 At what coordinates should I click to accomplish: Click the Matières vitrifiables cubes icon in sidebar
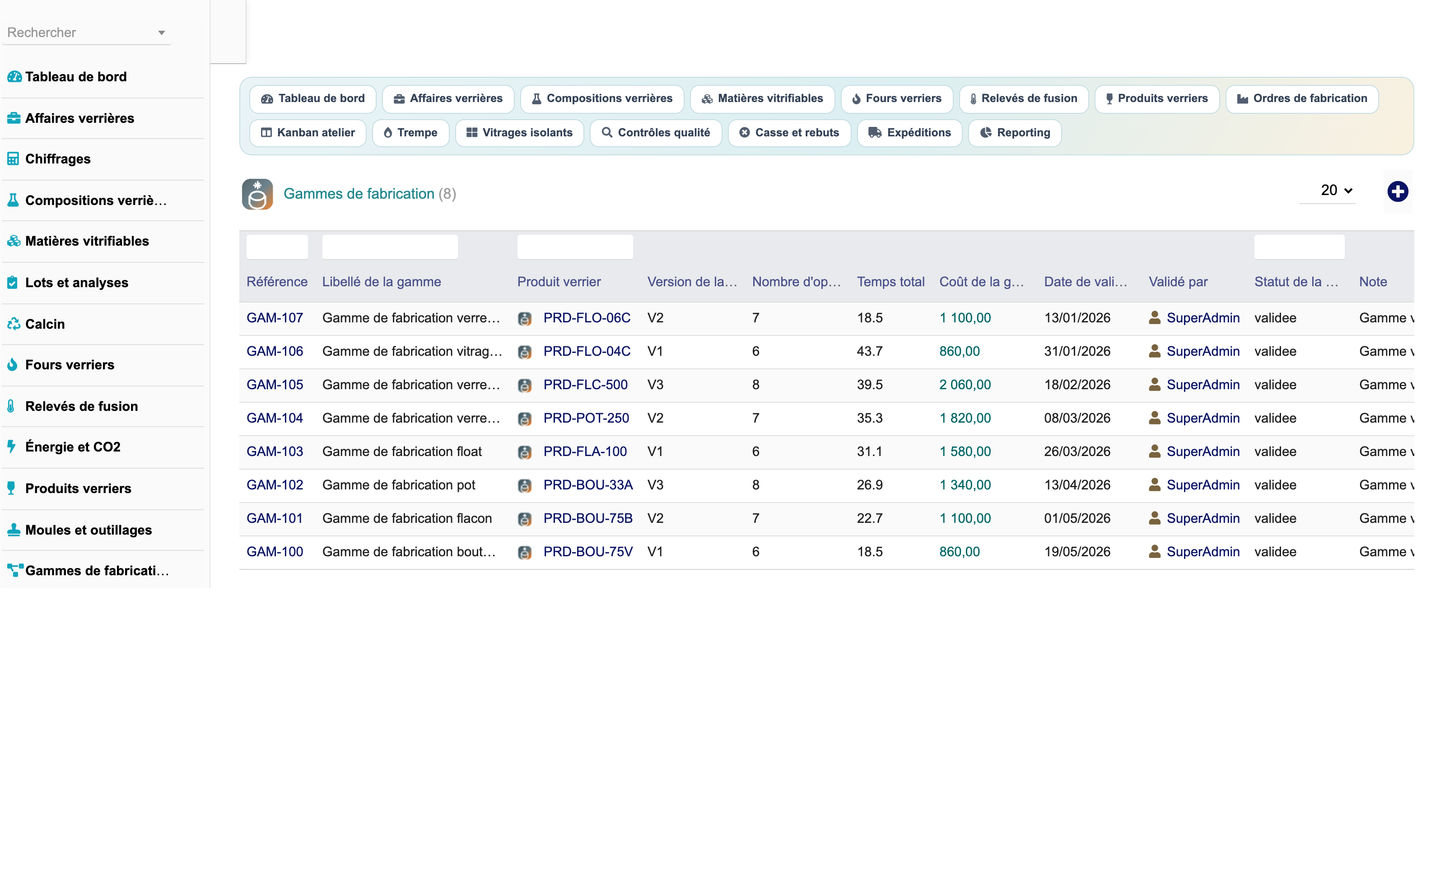point(14,241)
